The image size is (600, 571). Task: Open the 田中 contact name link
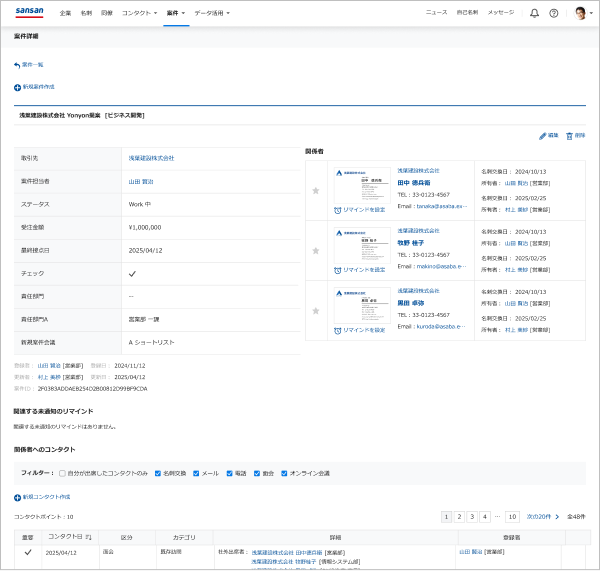(x=414, y=183)
